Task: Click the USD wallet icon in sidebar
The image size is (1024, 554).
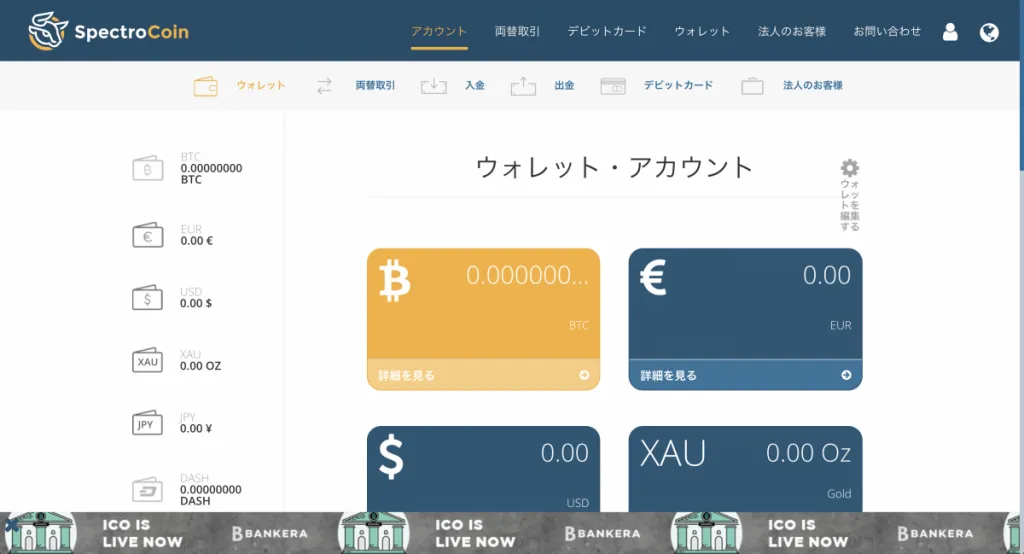Action: (148, 298)
